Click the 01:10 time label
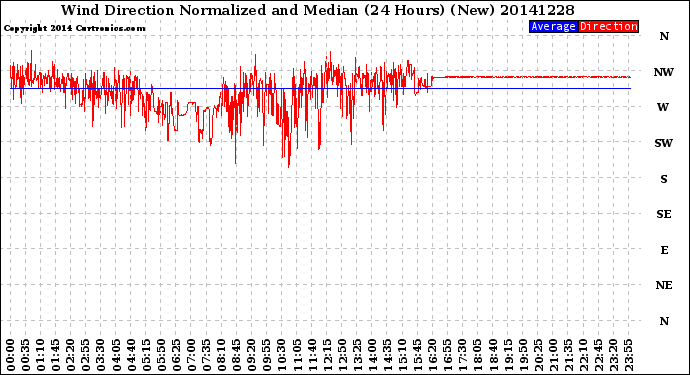 [40, 355]
